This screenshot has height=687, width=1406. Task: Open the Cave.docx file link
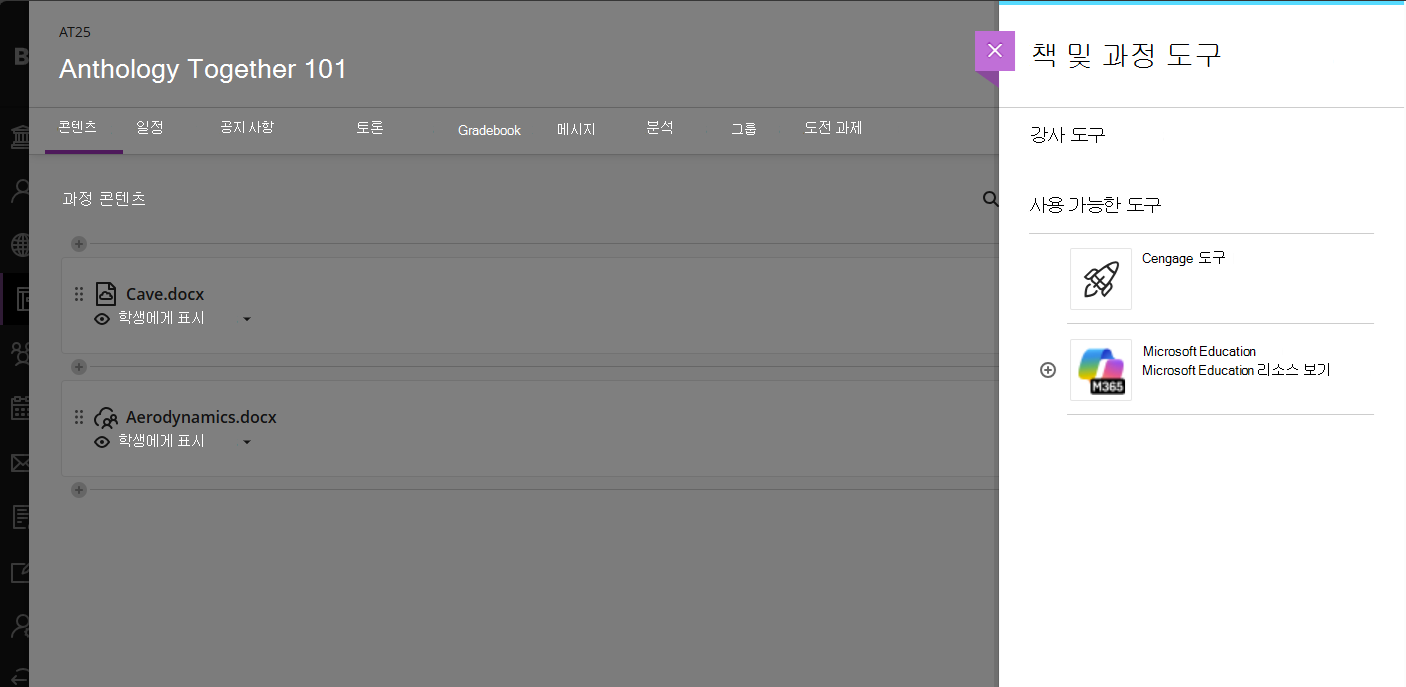point(165,294)
